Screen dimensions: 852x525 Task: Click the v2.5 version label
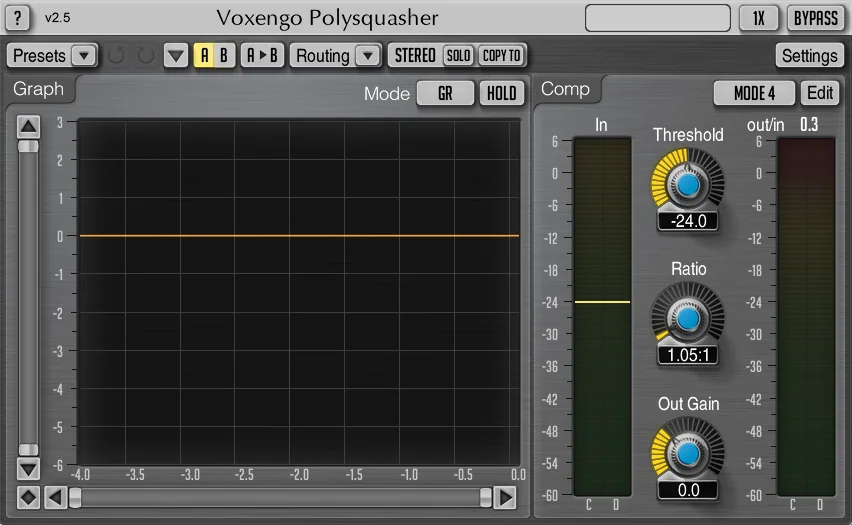coord(58,18)
